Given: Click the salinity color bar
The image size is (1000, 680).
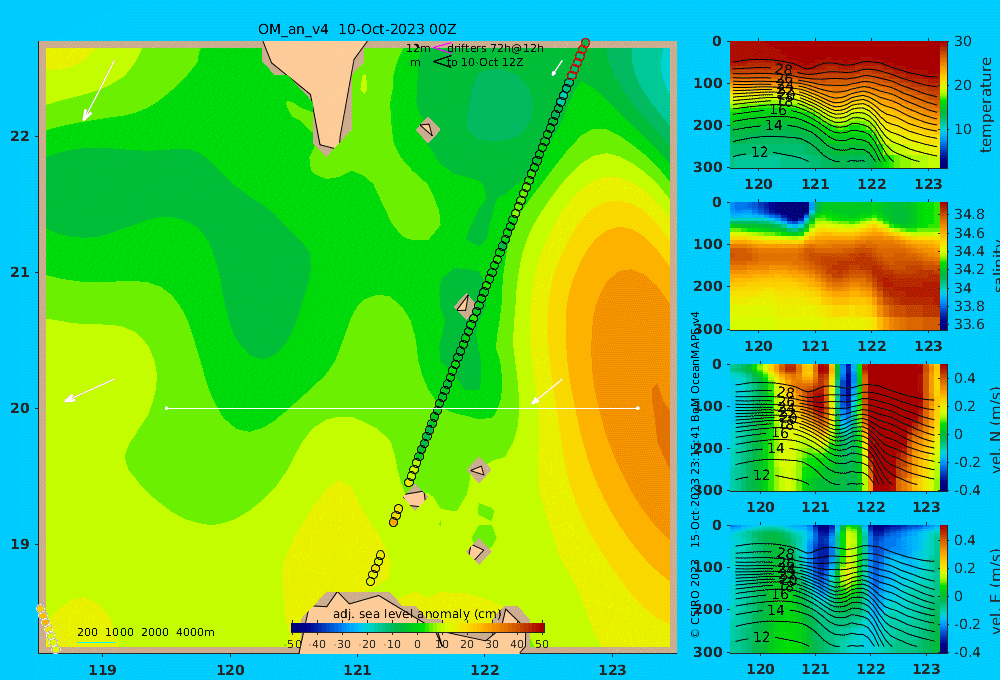Looking at the screenshot, I should point(944,266).
